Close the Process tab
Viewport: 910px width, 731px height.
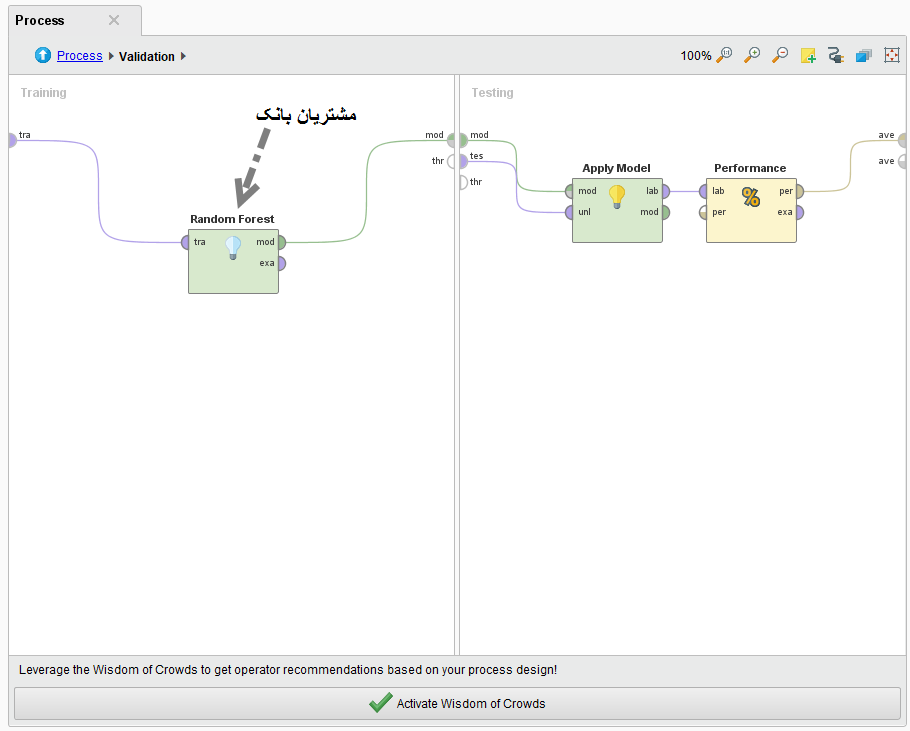click(114, 20)
